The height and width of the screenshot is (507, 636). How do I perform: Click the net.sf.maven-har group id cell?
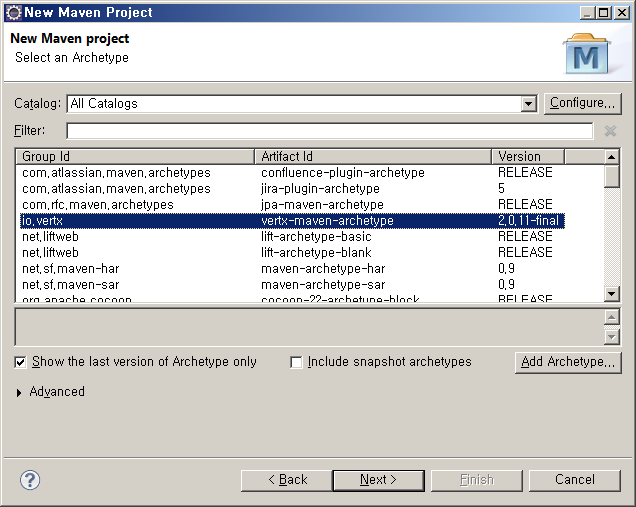pos(71,269)
